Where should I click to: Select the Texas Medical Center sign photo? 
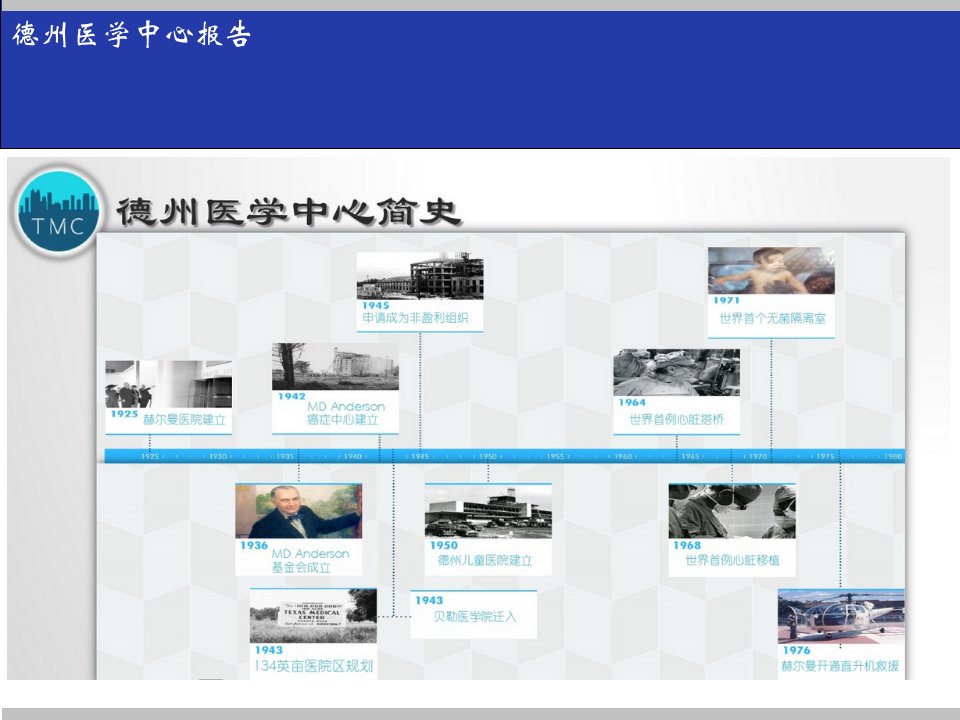[313, 616]
